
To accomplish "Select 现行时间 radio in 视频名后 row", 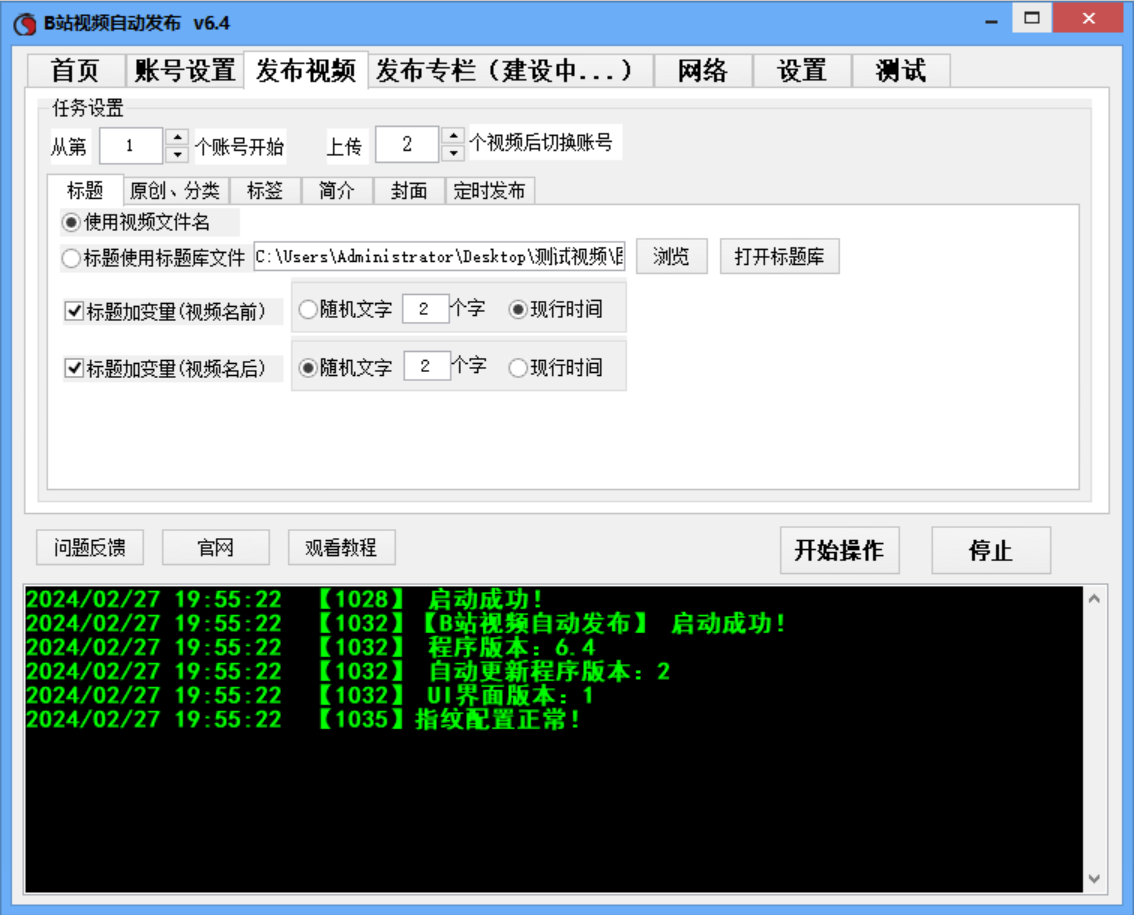I will tap(556, 367).
